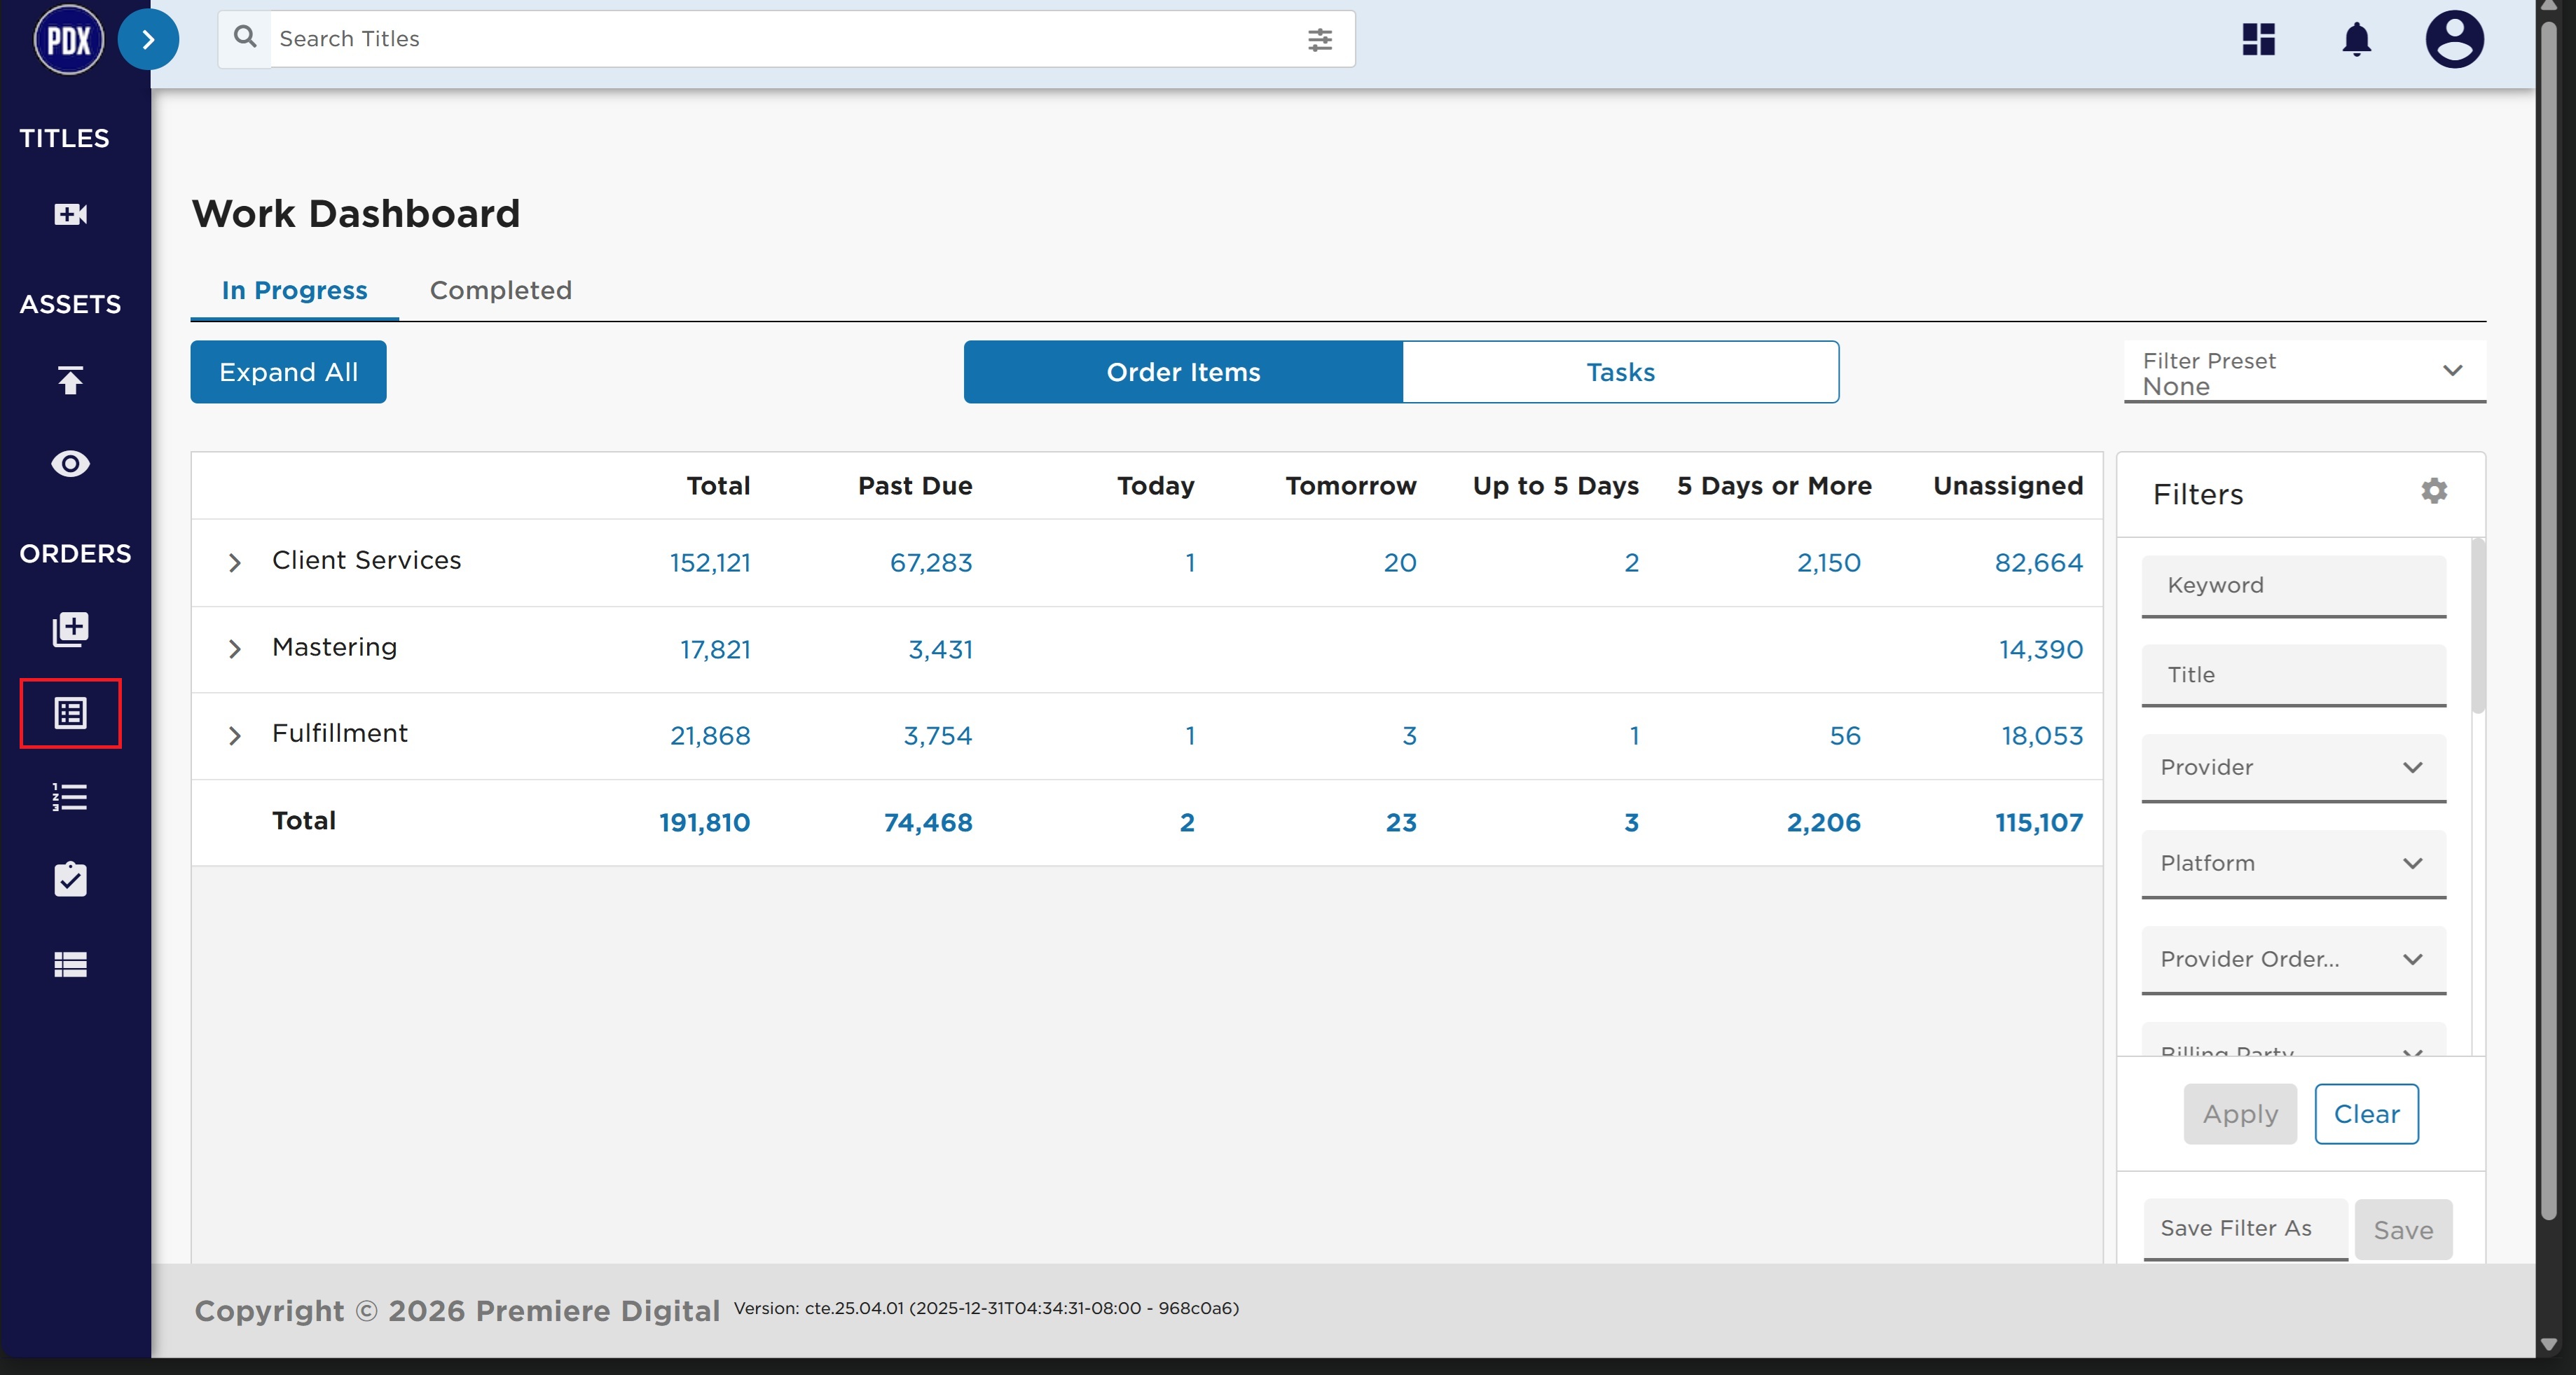Open Mastering unassigned 14,390
The width and height of the screenshot is (2576, 1375).
(x=2041, y=650)
